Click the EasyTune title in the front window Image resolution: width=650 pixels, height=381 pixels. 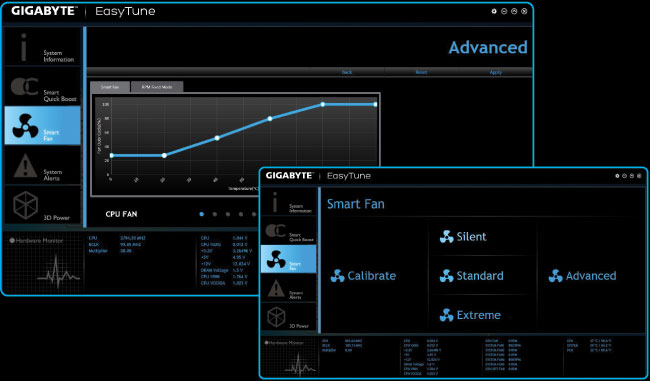pyautogui.click(x=349, y=176)
